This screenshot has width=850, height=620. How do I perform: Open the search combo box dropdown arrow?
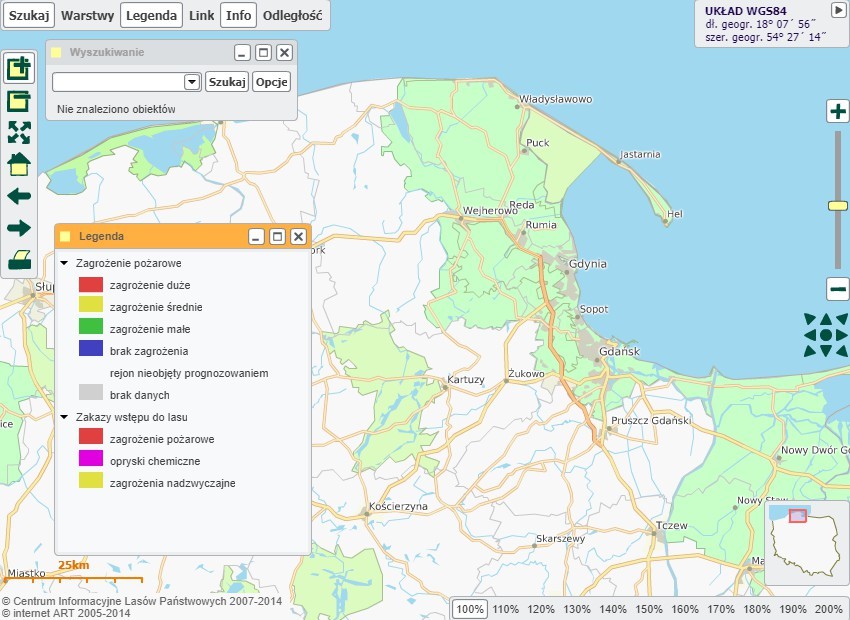pyautogui.click(x=192, y=82)
